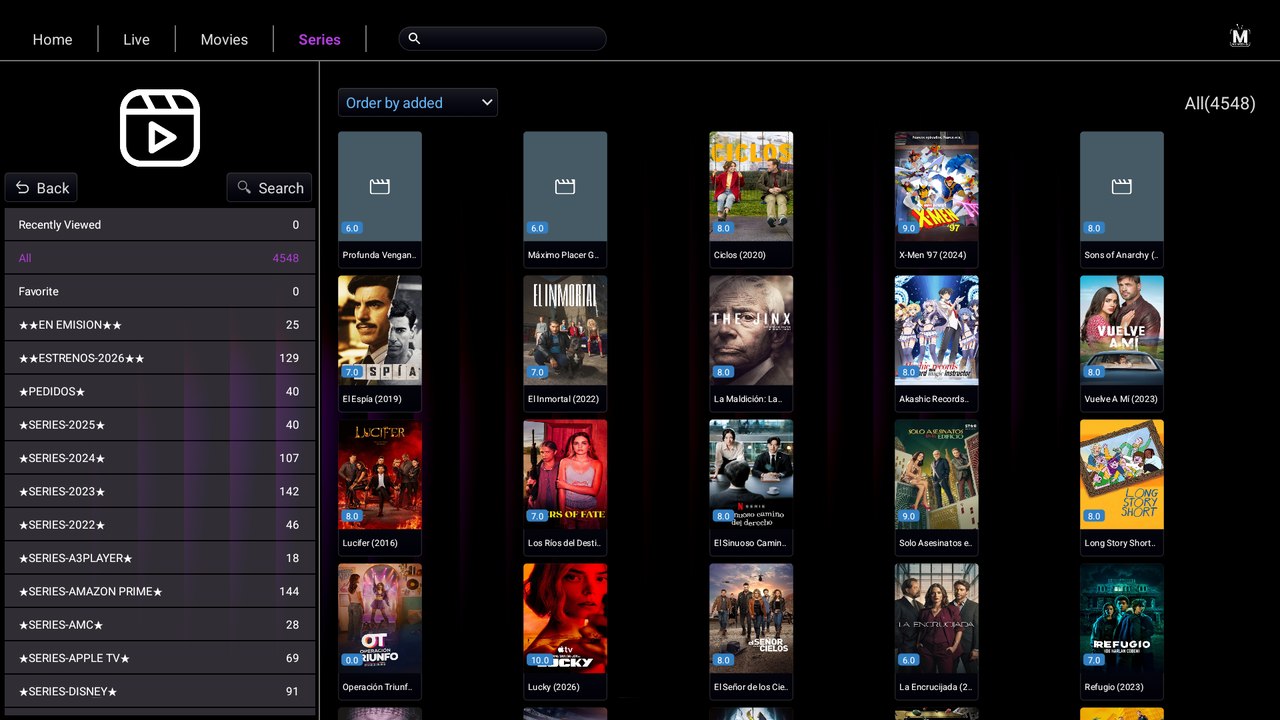The image size is (1280, 720).
Task: Click the Back button
Action: pyautogui.click(x=41, y=188)
